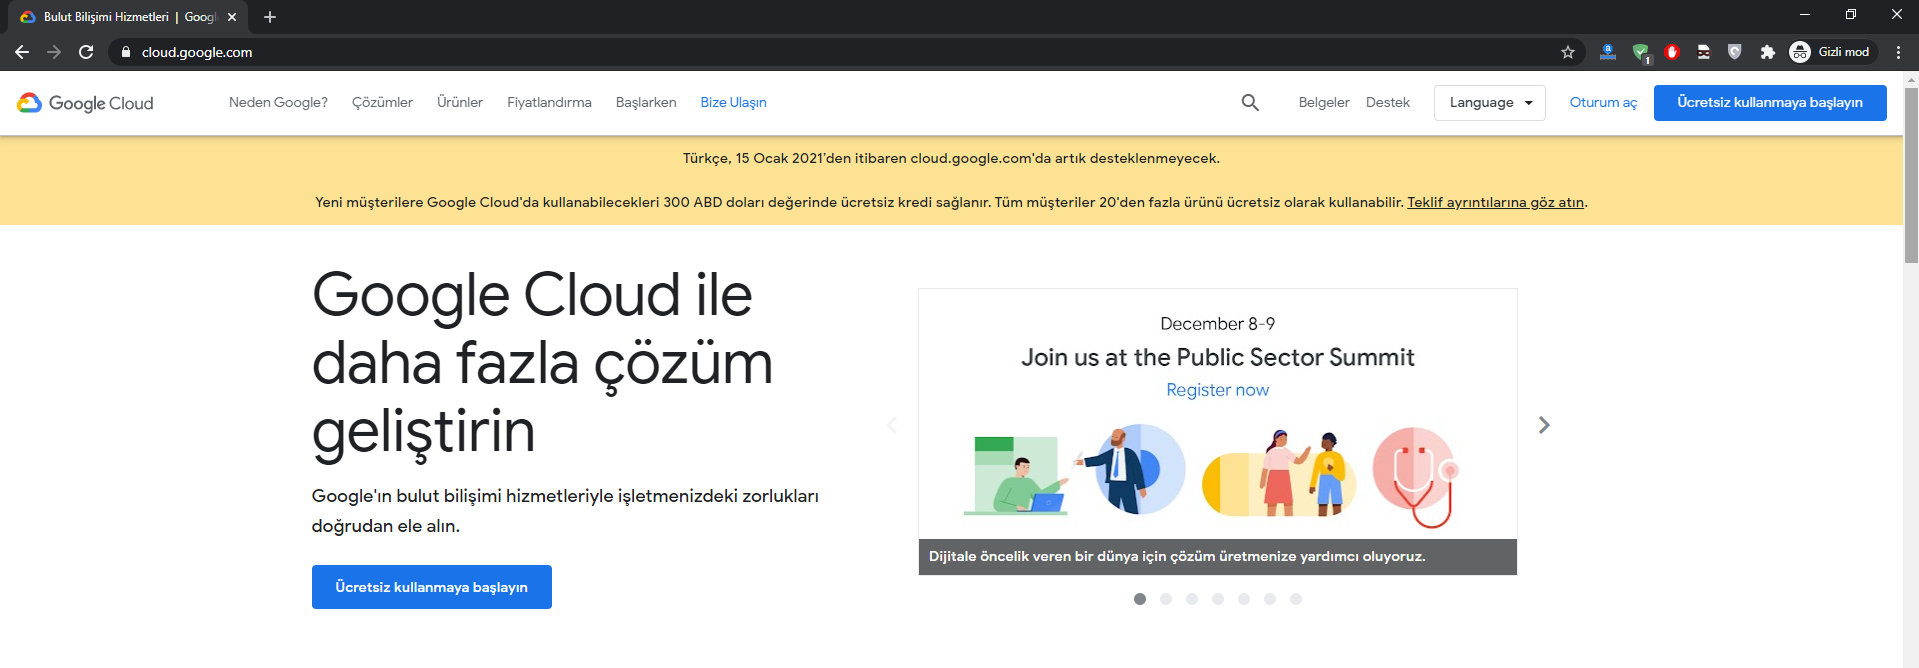1919x668 pixels.
Task: Click the page vertical scrollbar thumb
Action: point(1911,175)
